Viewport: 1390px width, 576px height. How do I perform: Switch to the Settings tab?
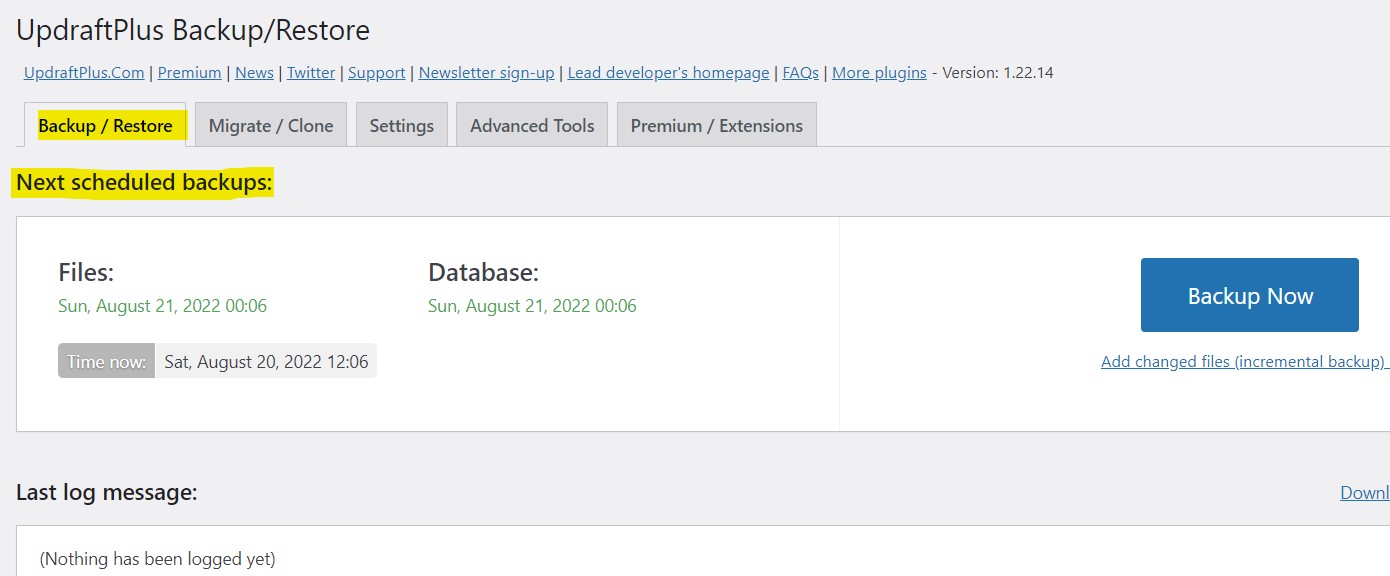(x=401, y=125)
